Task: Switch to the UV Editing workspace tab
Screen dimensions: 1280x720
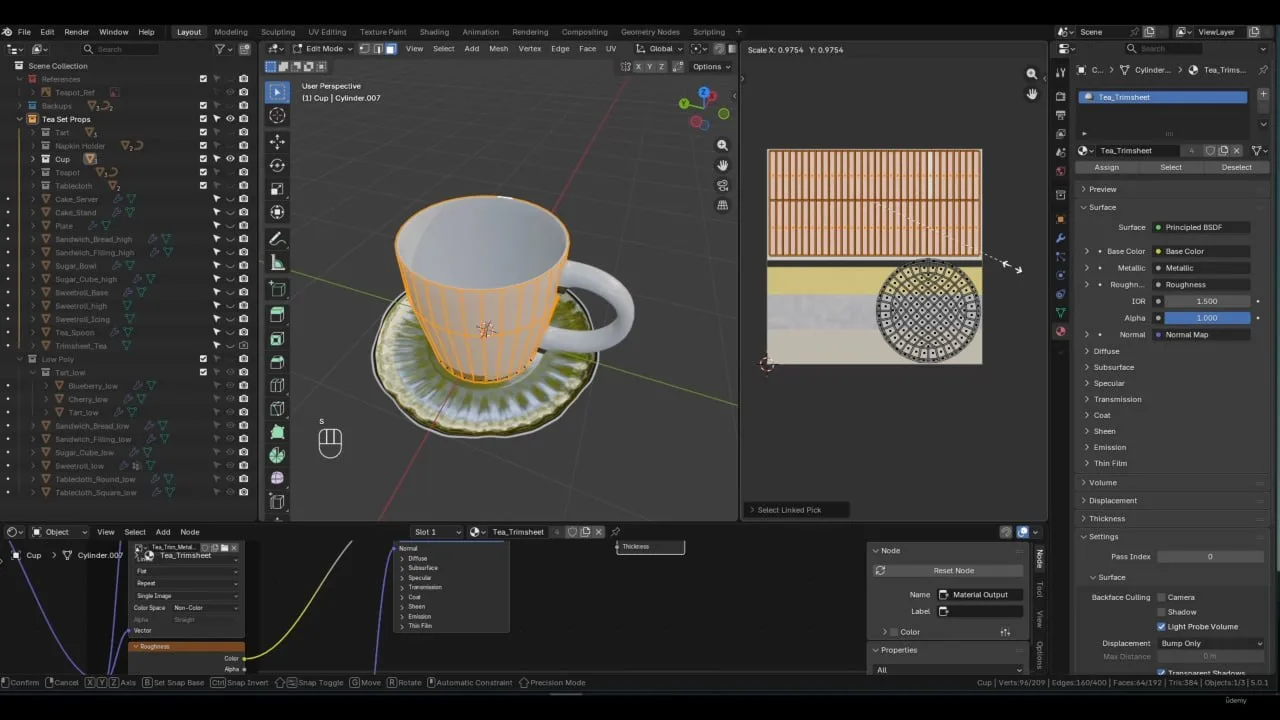Action: tap(327, 32)
